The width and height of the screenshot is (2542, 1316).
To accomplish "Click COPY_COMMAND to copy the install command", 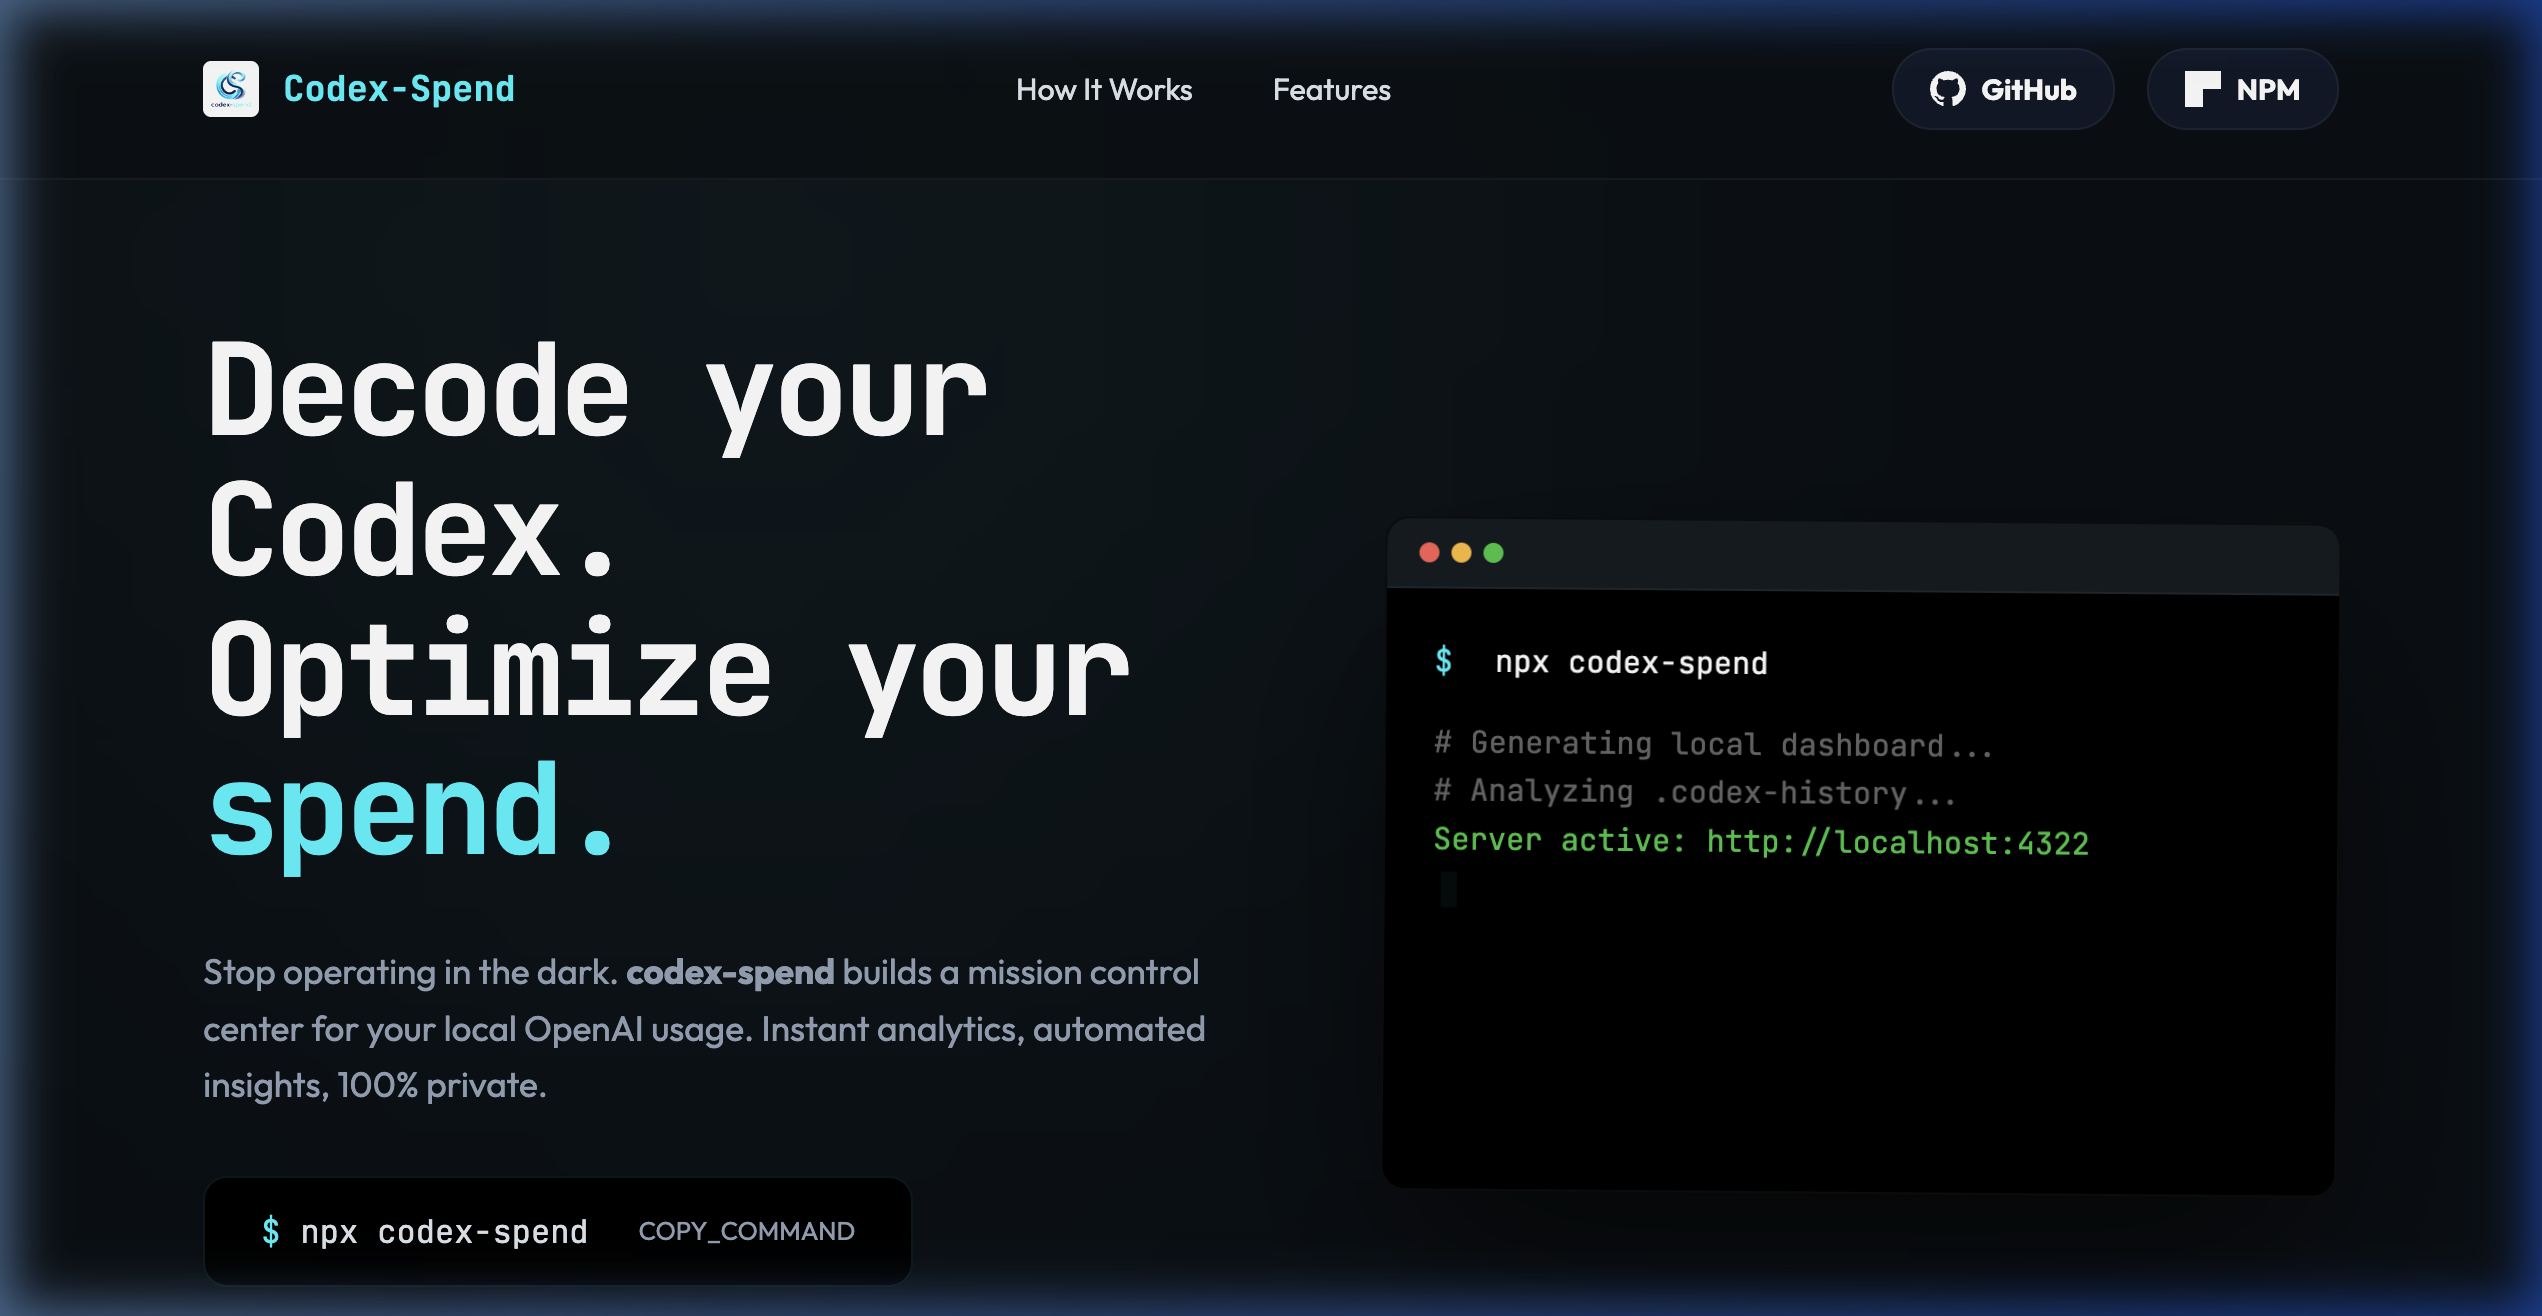I will click(x=746, y=1231).
